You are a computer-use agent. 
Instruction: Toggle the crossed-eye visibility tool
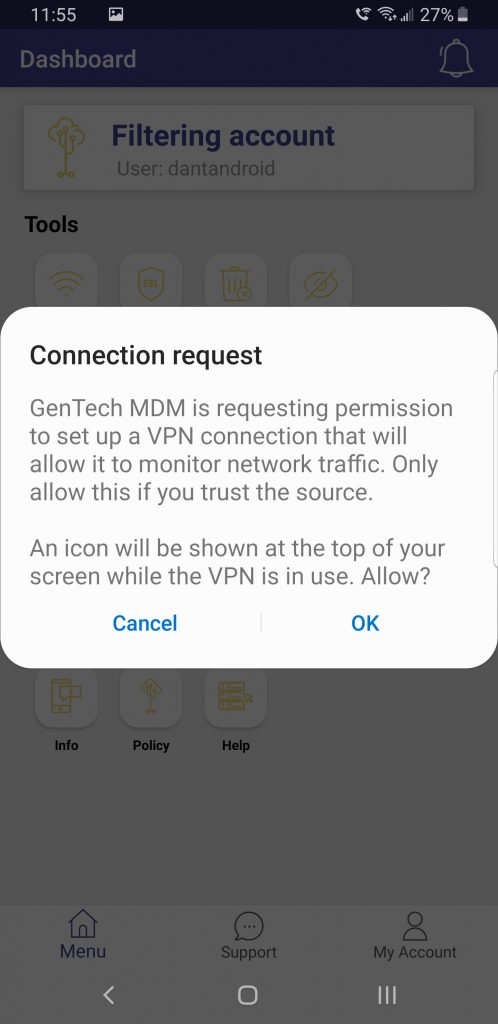click(x=320, y=283)
